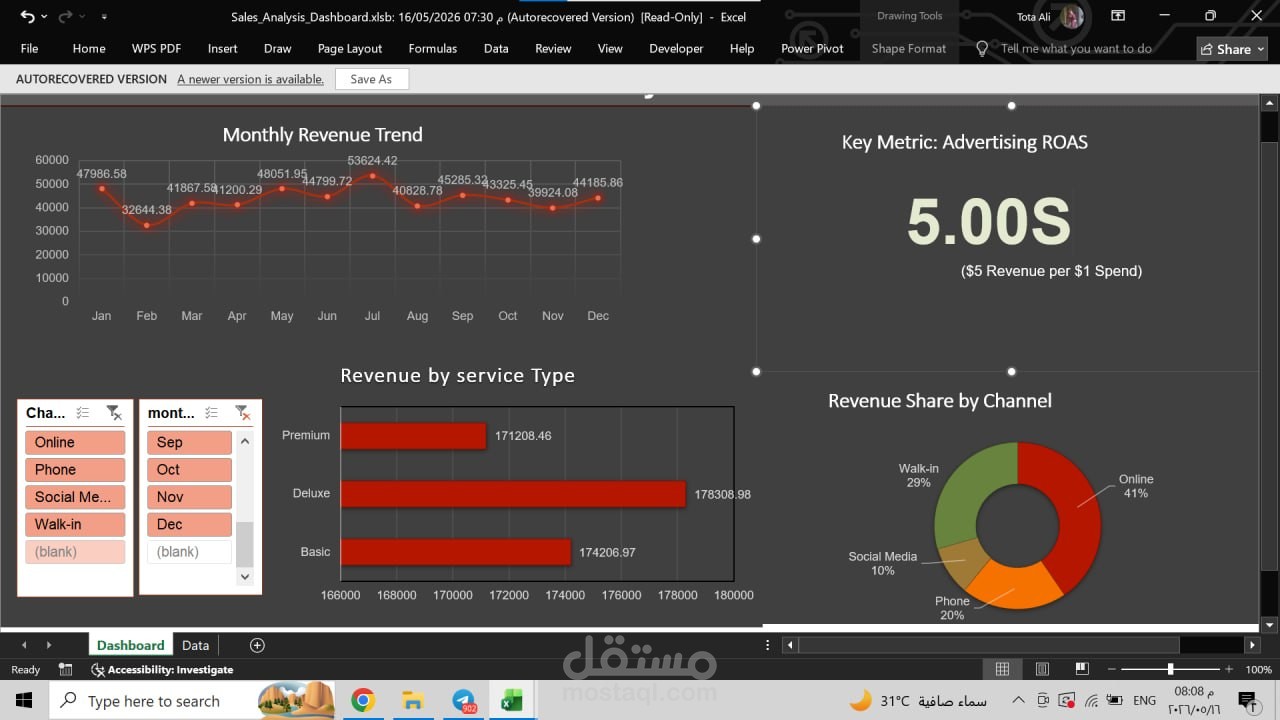
Task: Clear filter on Channel slicer
Action: click(x=114, y=412)
